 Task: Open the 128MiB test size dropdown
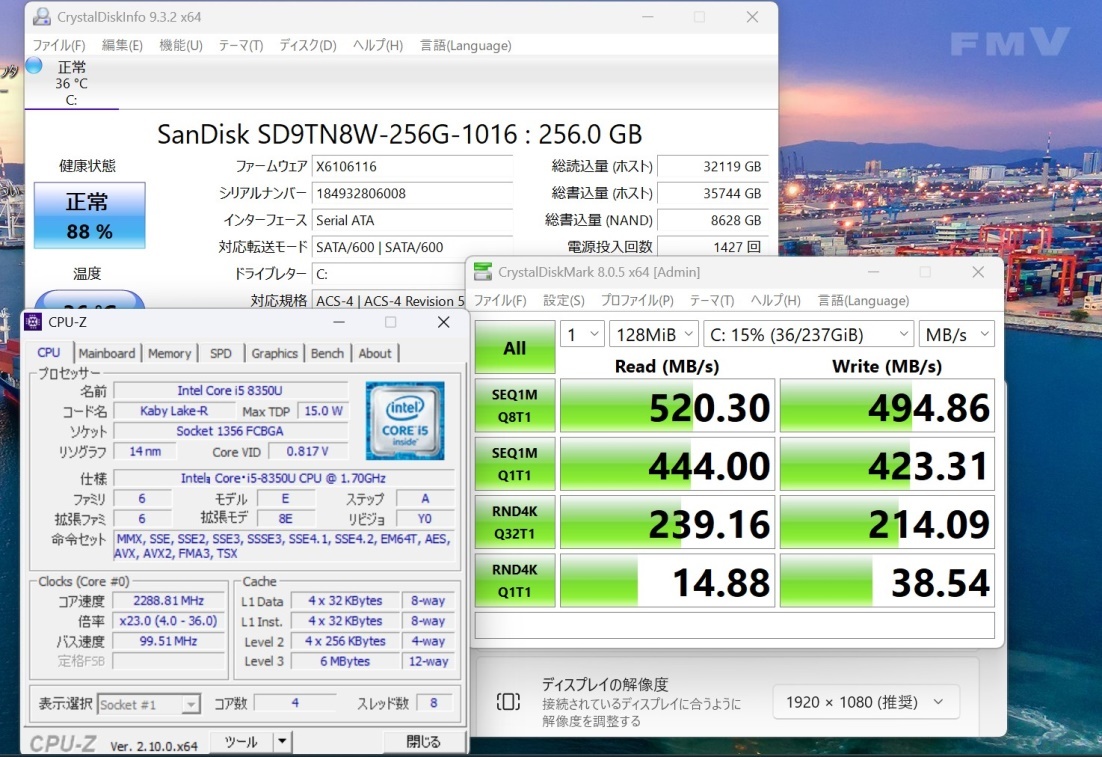[x=653, y=334]
